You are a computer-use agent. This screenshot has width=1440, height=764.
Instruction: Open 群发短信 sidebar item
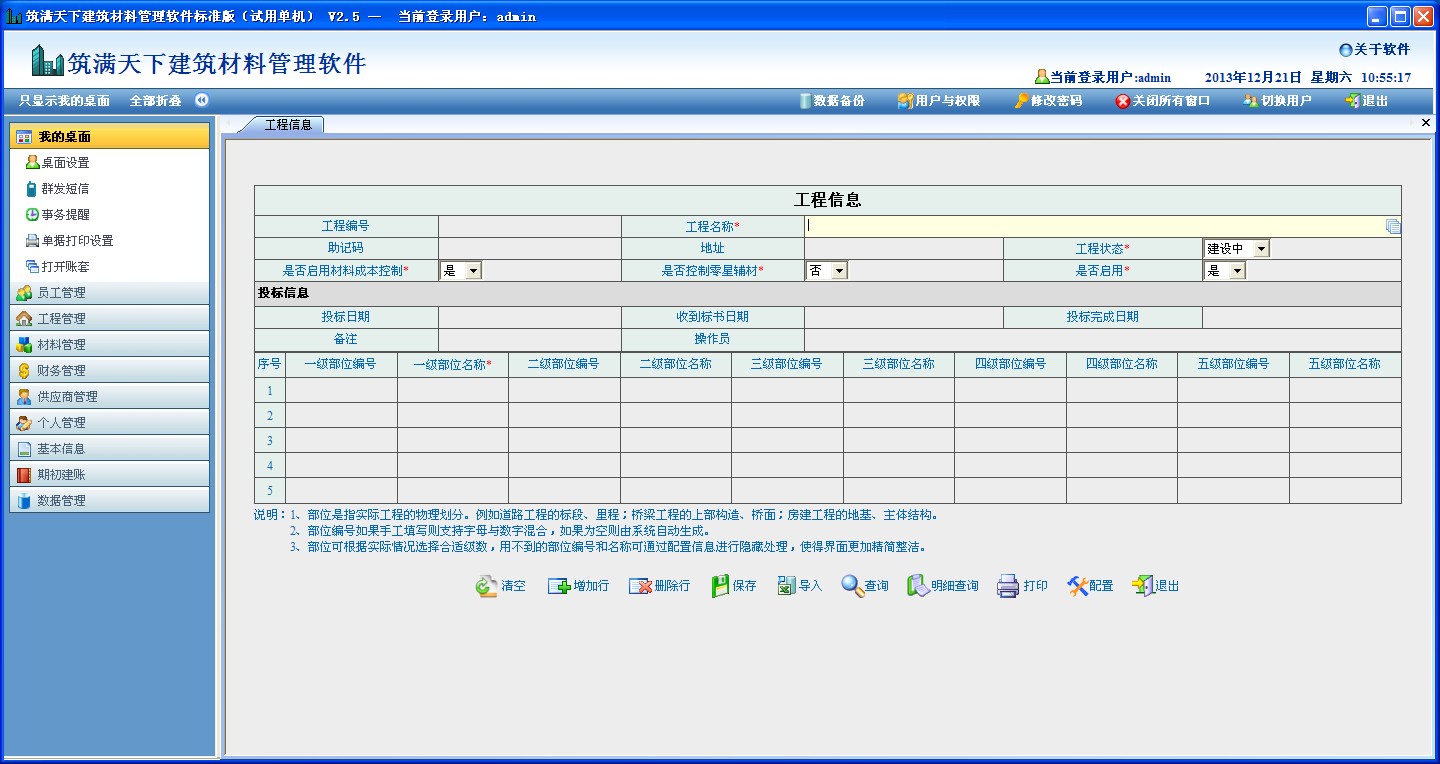[57, 188]
